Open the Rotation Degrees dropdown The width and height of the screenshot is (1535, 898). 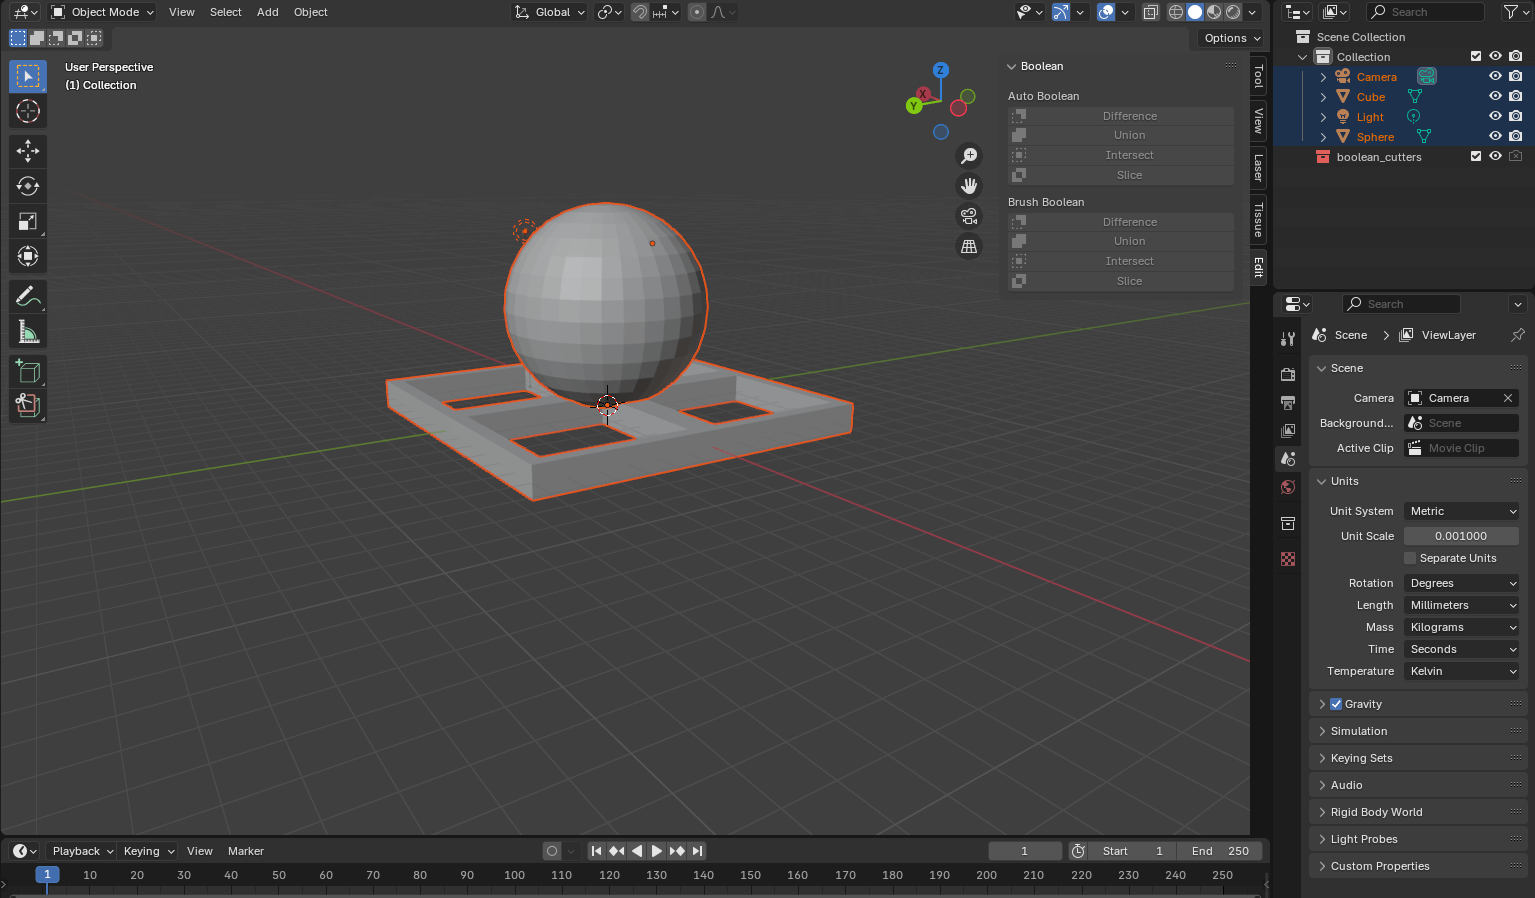click(1462, 583)
